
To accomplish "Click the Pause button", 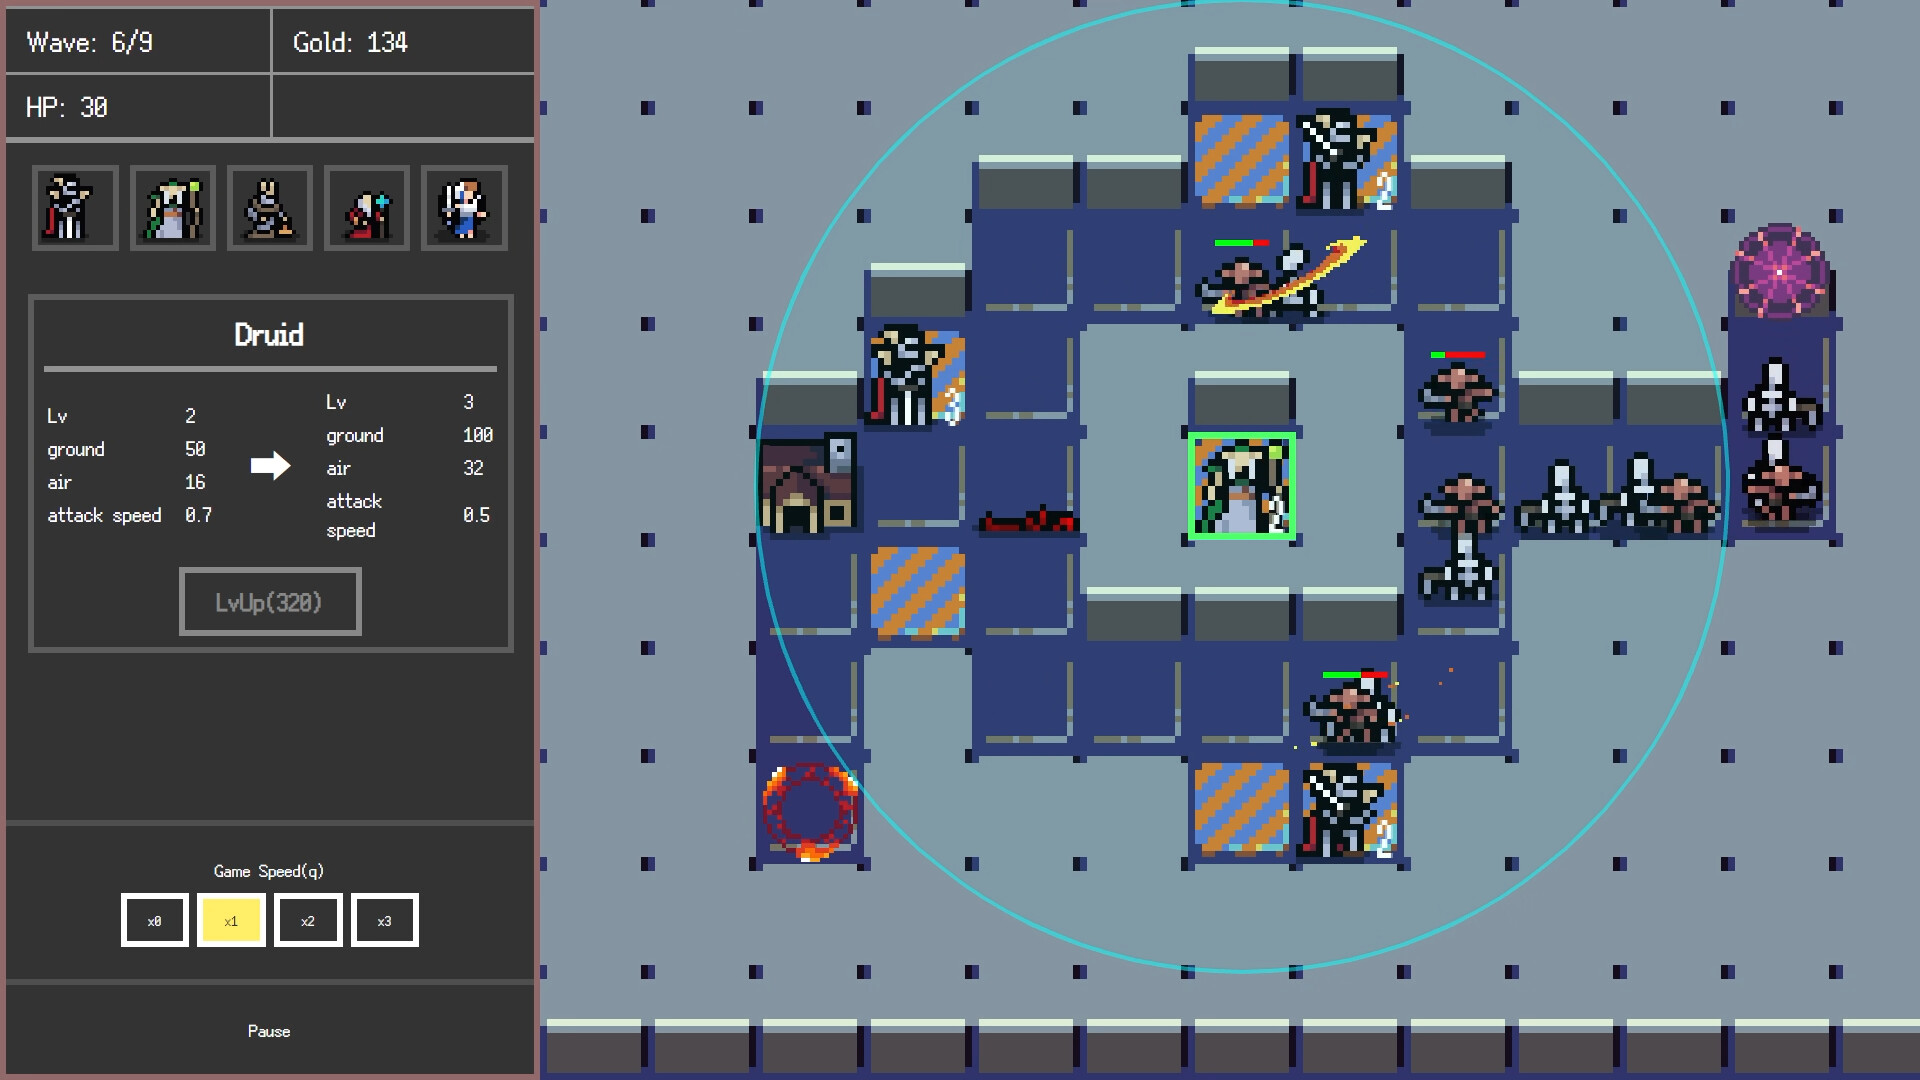I will pyautogui.click(x=268, y=1031).
